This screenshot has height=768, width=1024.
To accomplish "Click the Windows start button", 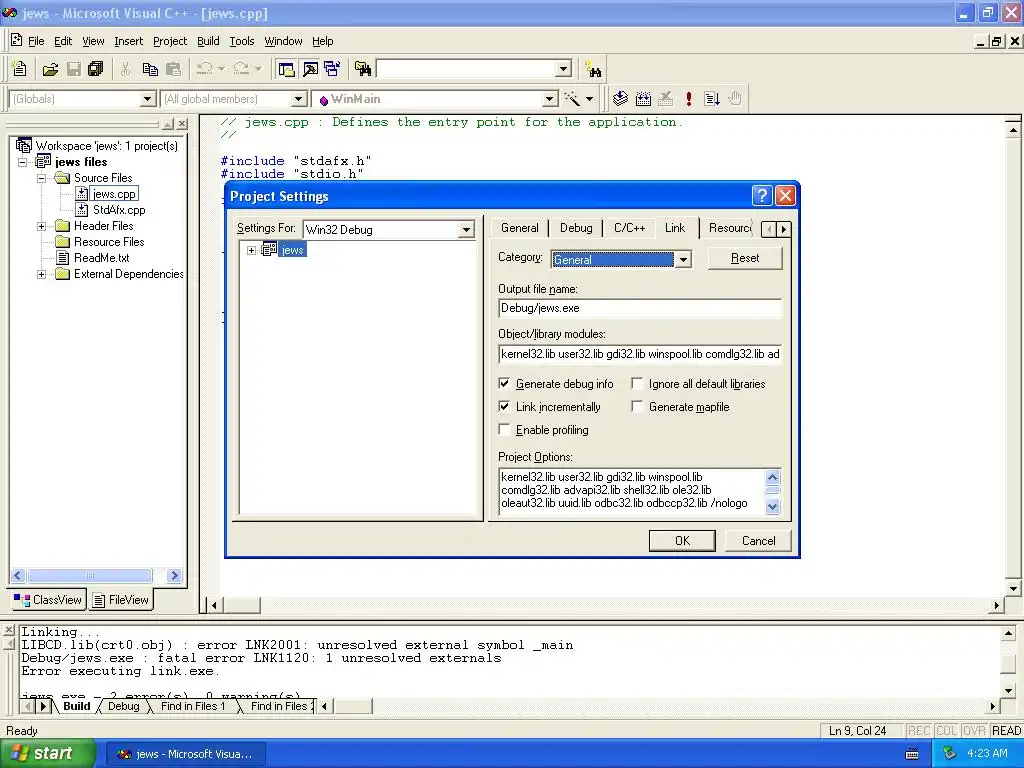I will pyautogui.click(x=47, y=753).
